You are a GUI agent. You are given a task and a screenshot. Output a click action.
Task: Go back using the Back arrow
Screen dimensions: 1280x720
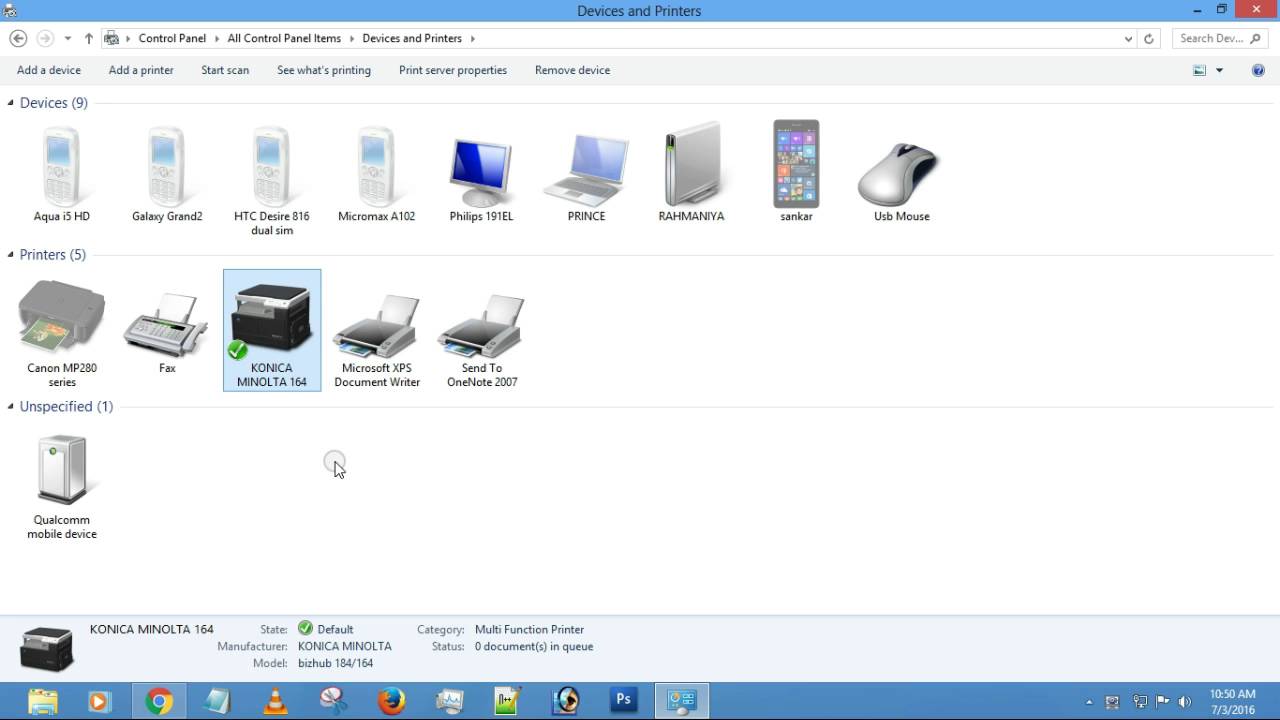[18, 38]
